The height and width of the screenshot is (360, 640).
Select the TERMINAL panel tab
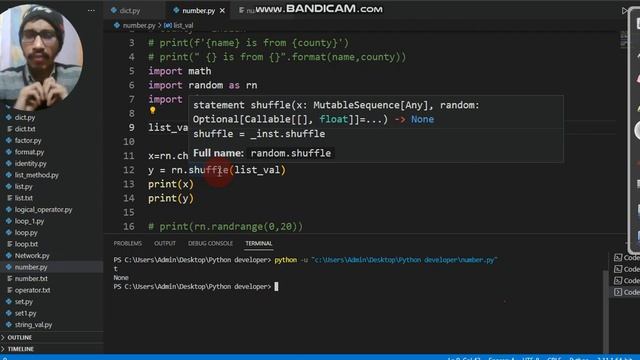click(x=259, y=243)
